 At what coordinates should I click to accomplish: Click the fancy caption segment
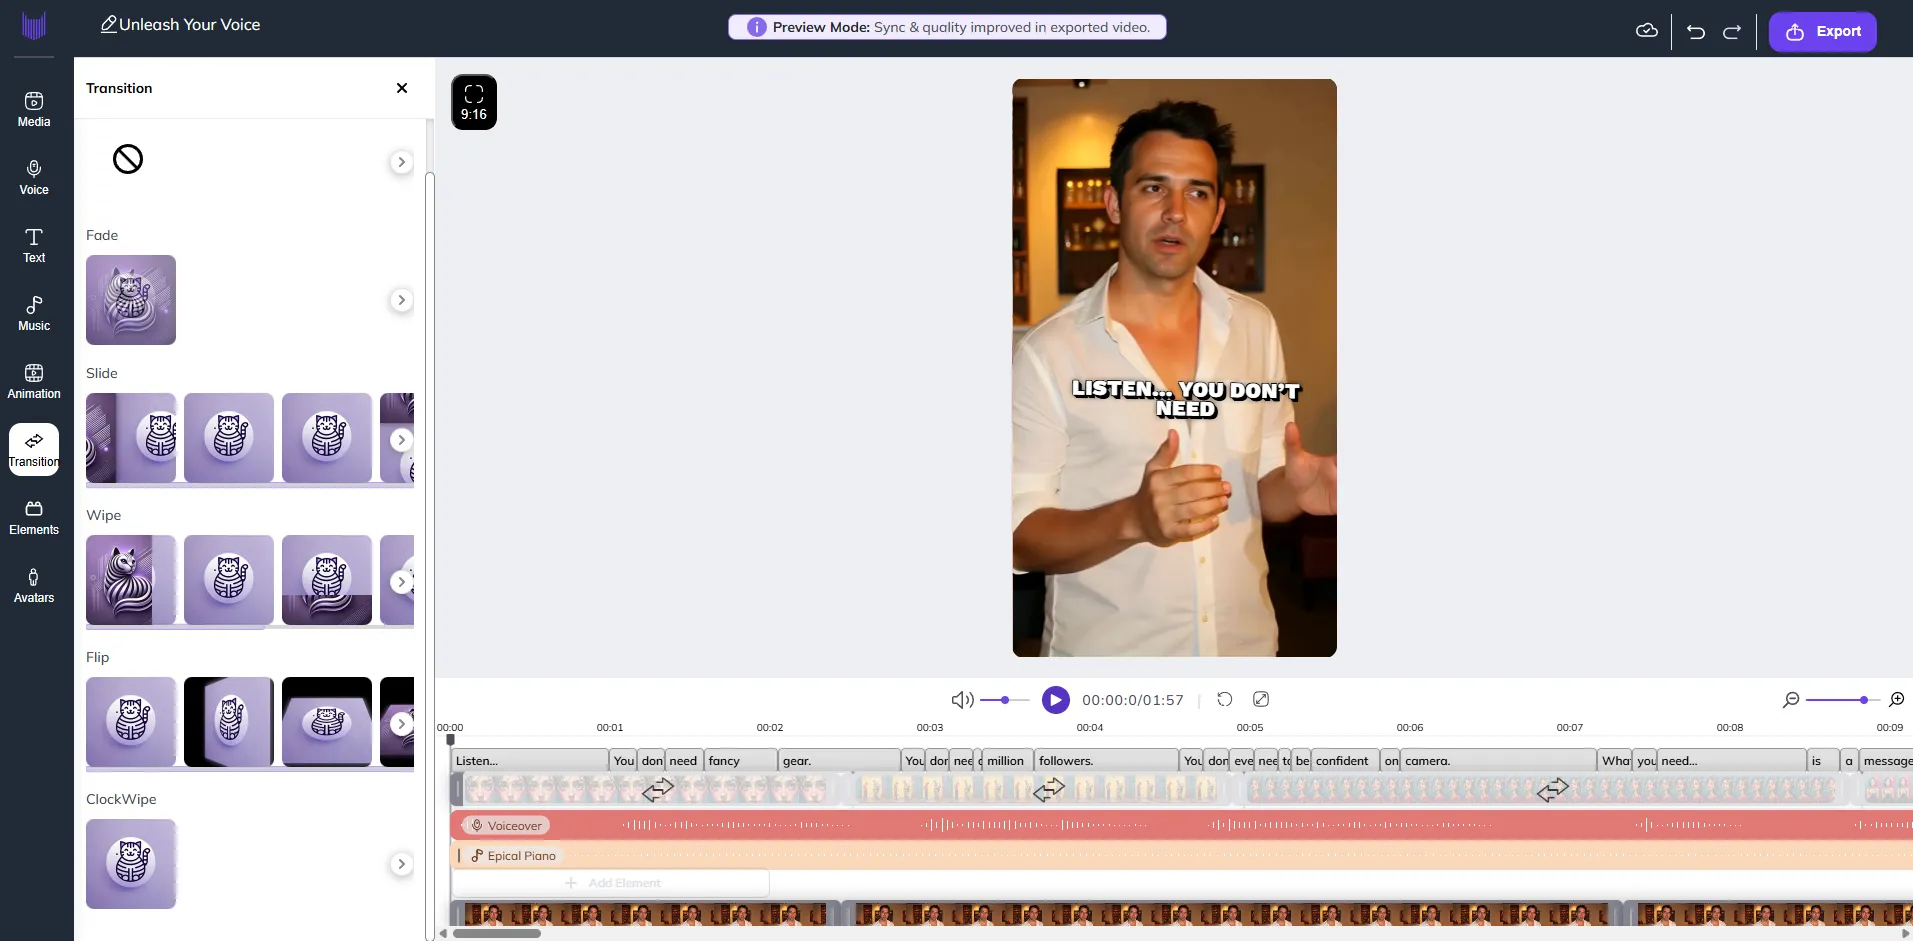pyautogui.click(x=741, y=761)
